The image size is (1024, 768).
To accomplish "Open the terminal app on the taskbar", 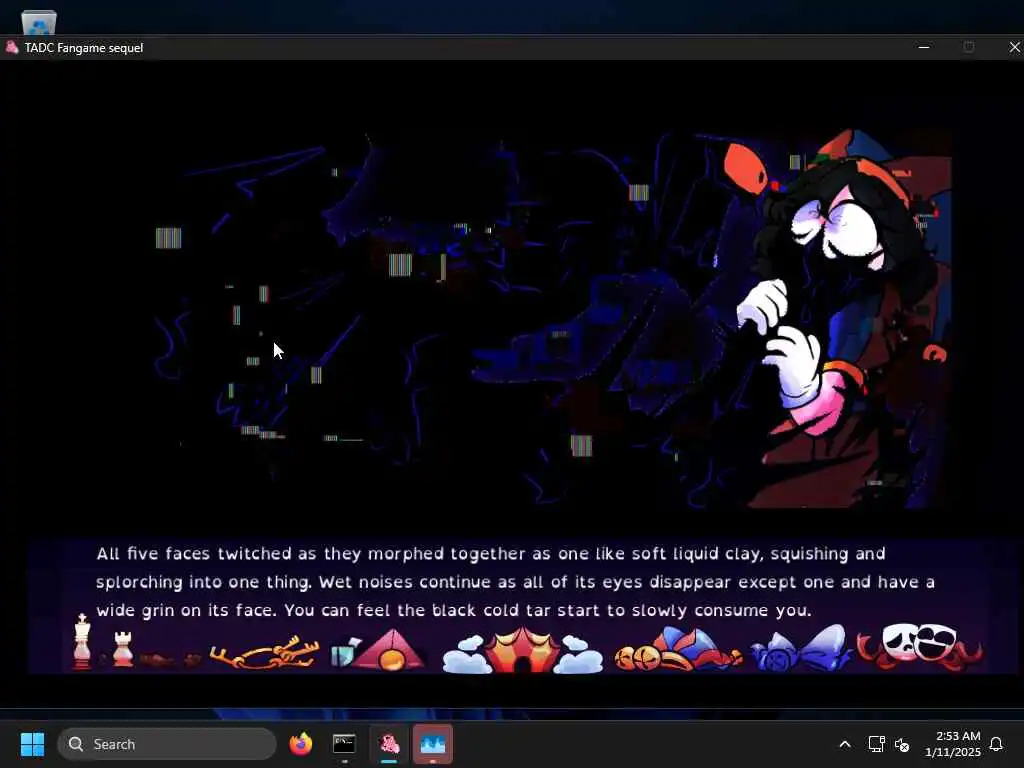I will [344, 744].
